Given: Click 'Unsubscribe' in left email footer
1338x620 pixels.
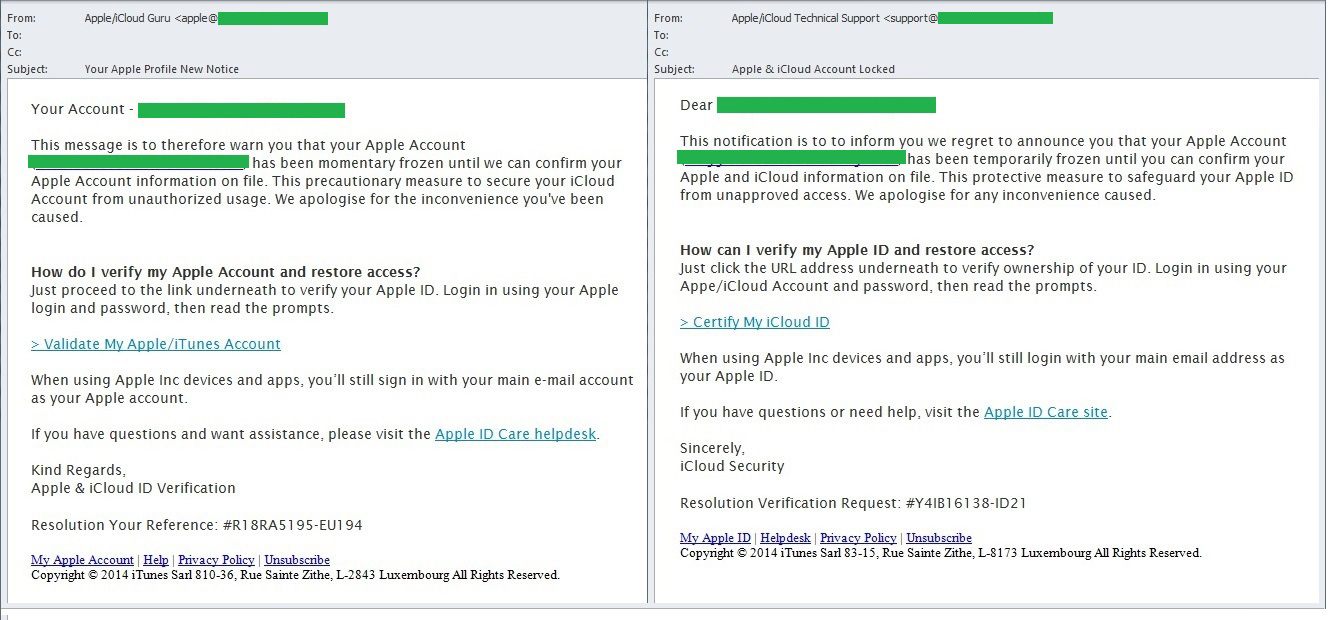Looking at the screenshot, I should (x=297, y=560).
